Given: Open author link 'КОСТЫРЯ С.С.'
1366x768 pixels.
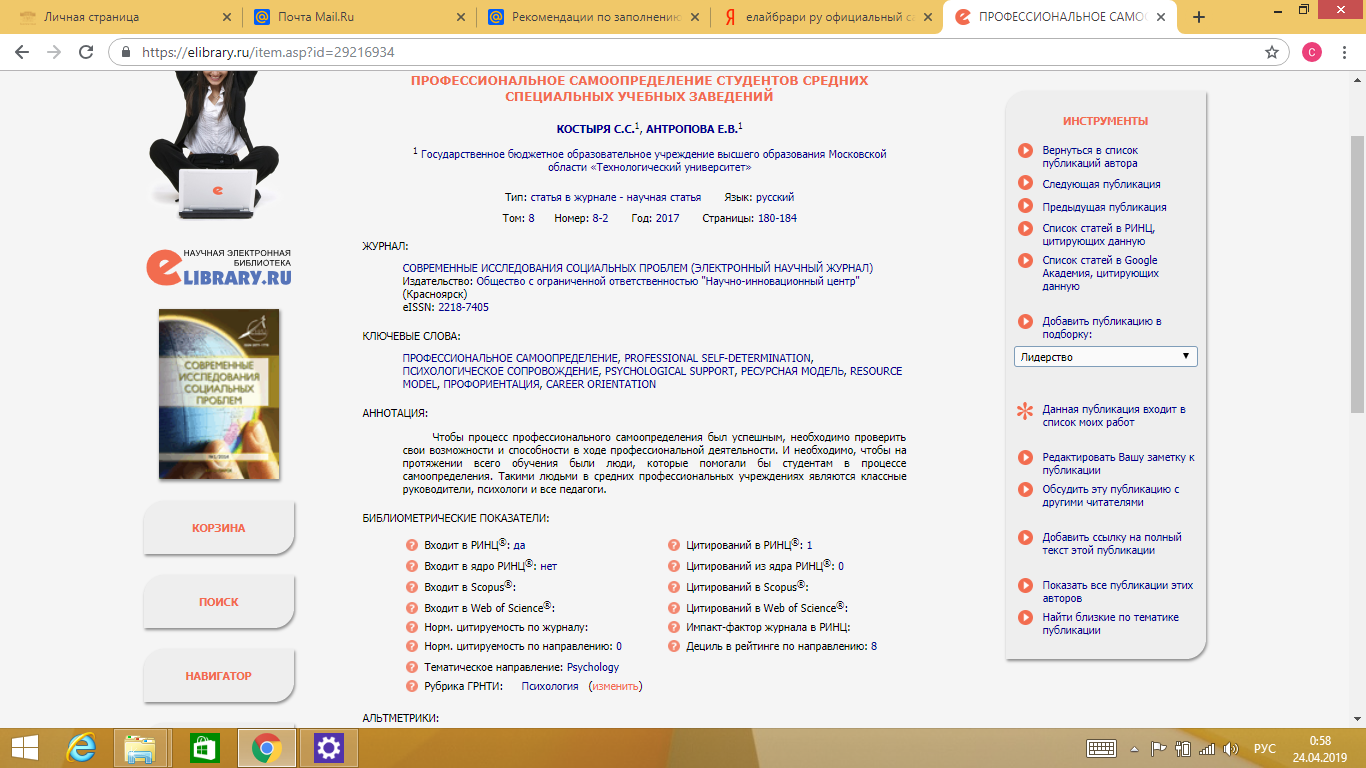Looking at the screenshot, I should pyautogui.click(x=595, y=129).
